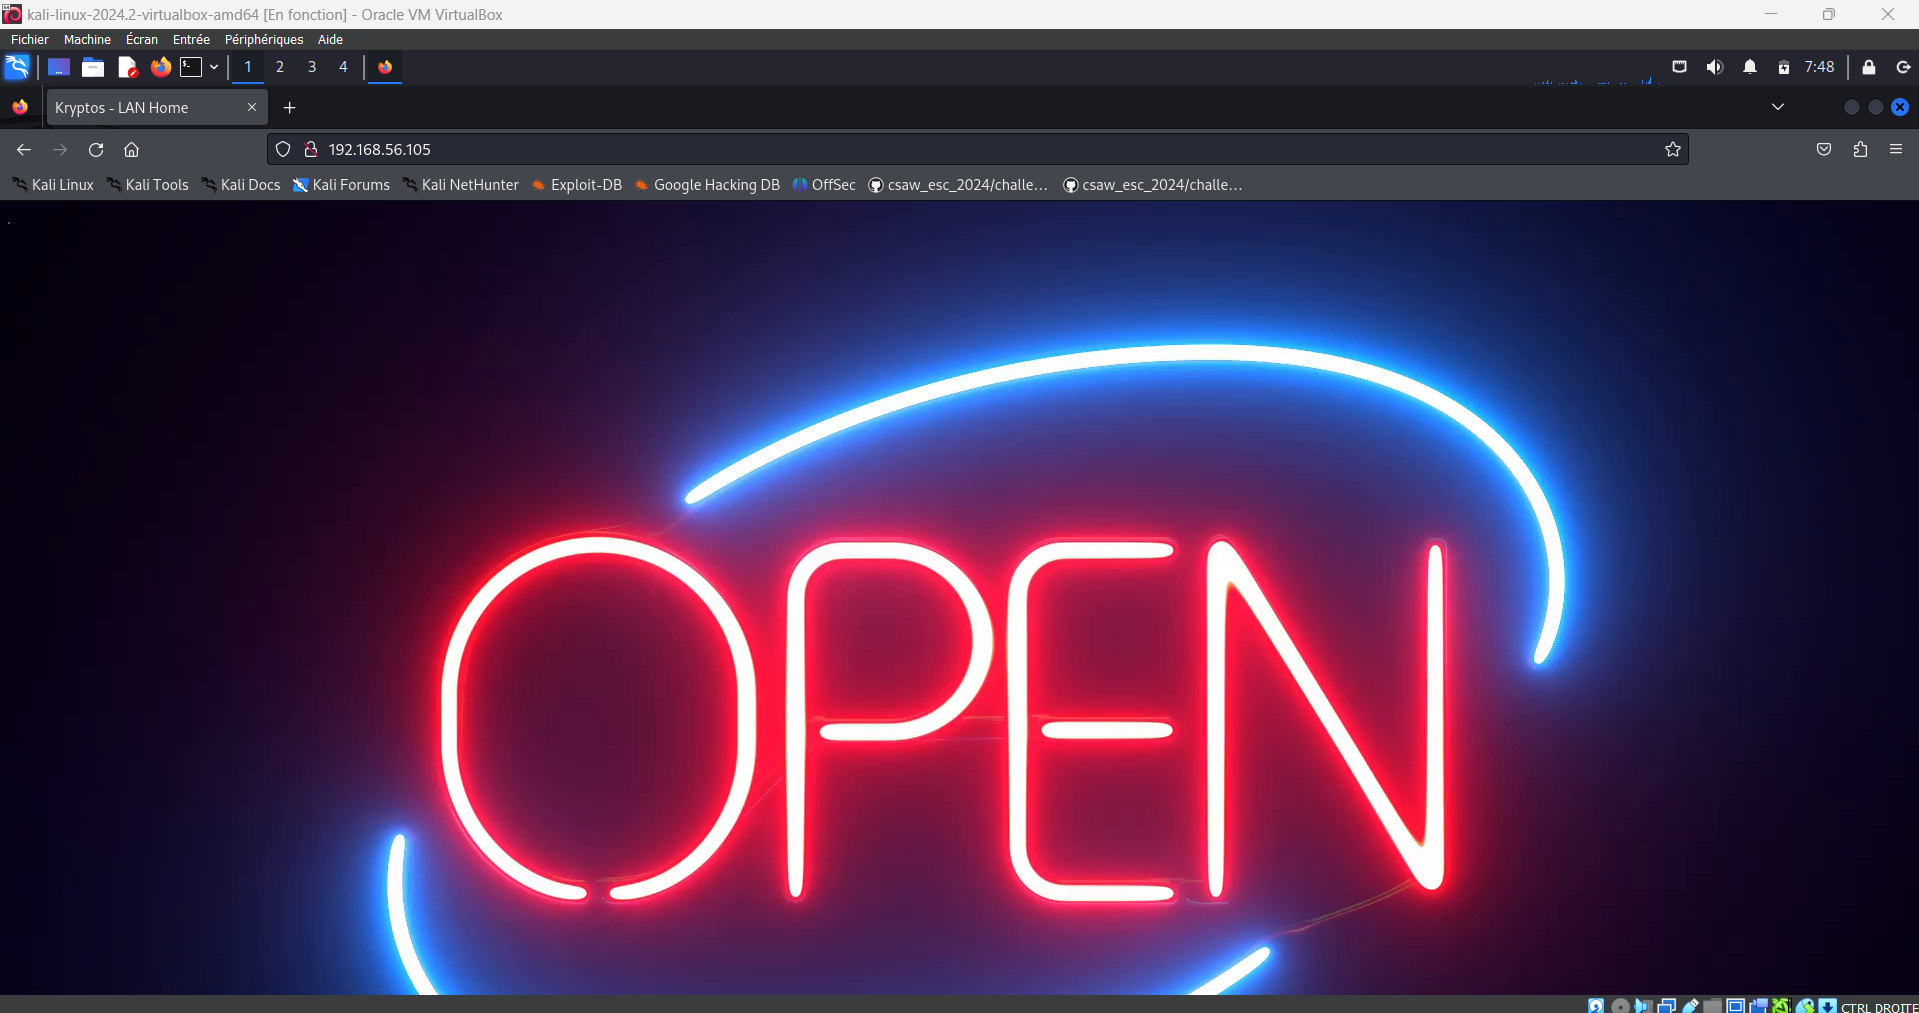The width and height of the screenshot is (1919, 1013).
Task: Toggle volume from the panel speaker icon
Action: coord(1714,67)
